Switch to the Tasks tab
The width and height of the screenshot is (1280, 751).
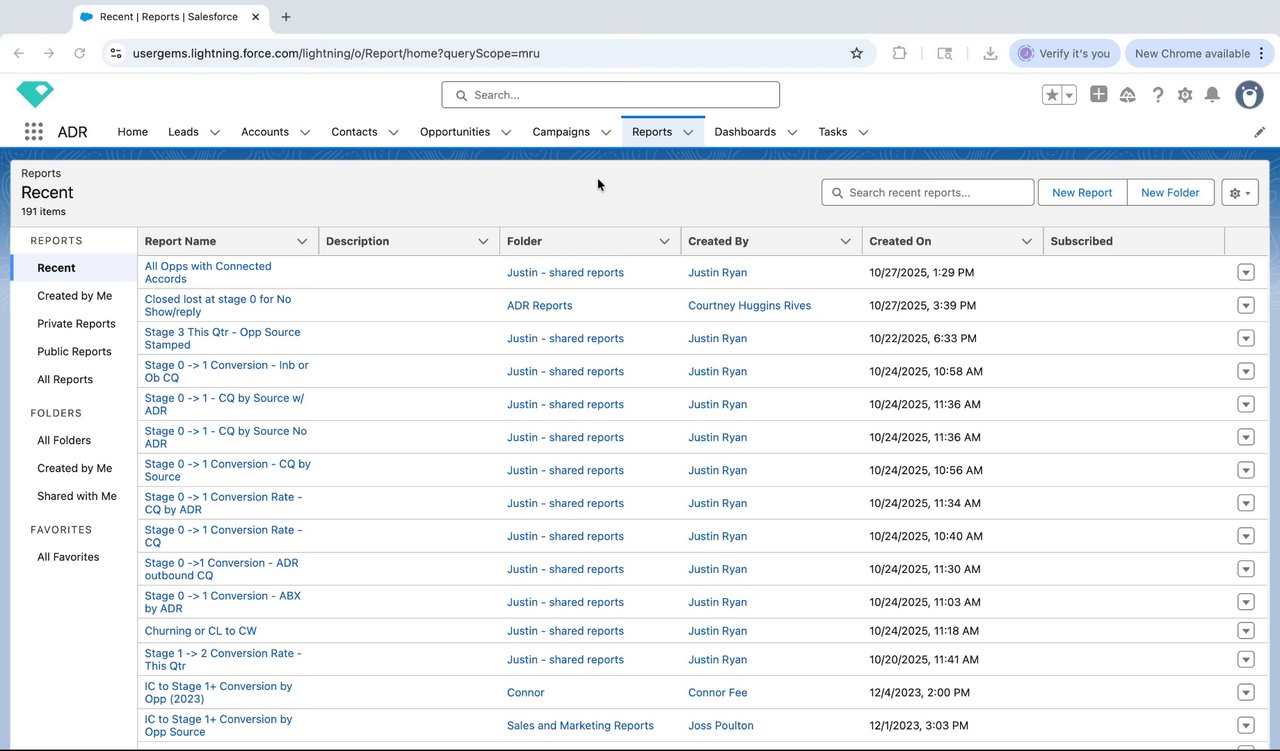[x=833, y=132]
